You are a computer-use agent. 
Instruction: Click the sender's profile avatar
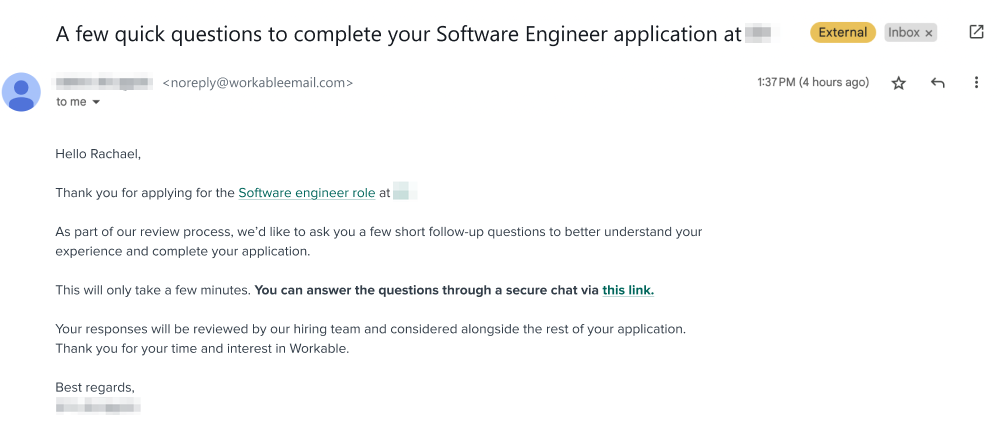(x=22, y=92)
